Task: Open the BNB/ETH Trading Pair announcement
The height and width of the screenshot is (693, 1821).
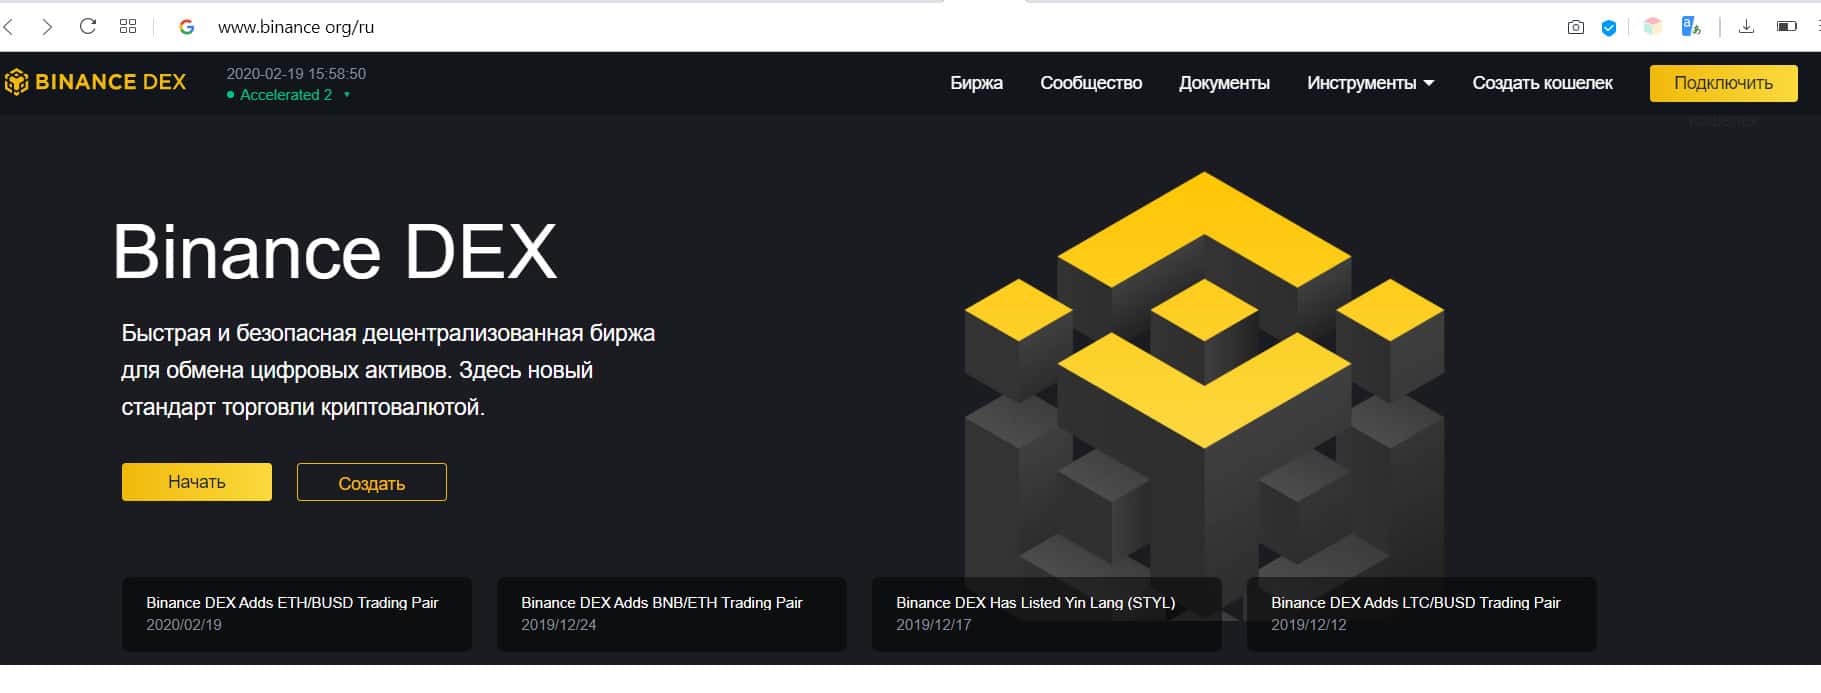Action: (x=672, y=614)
